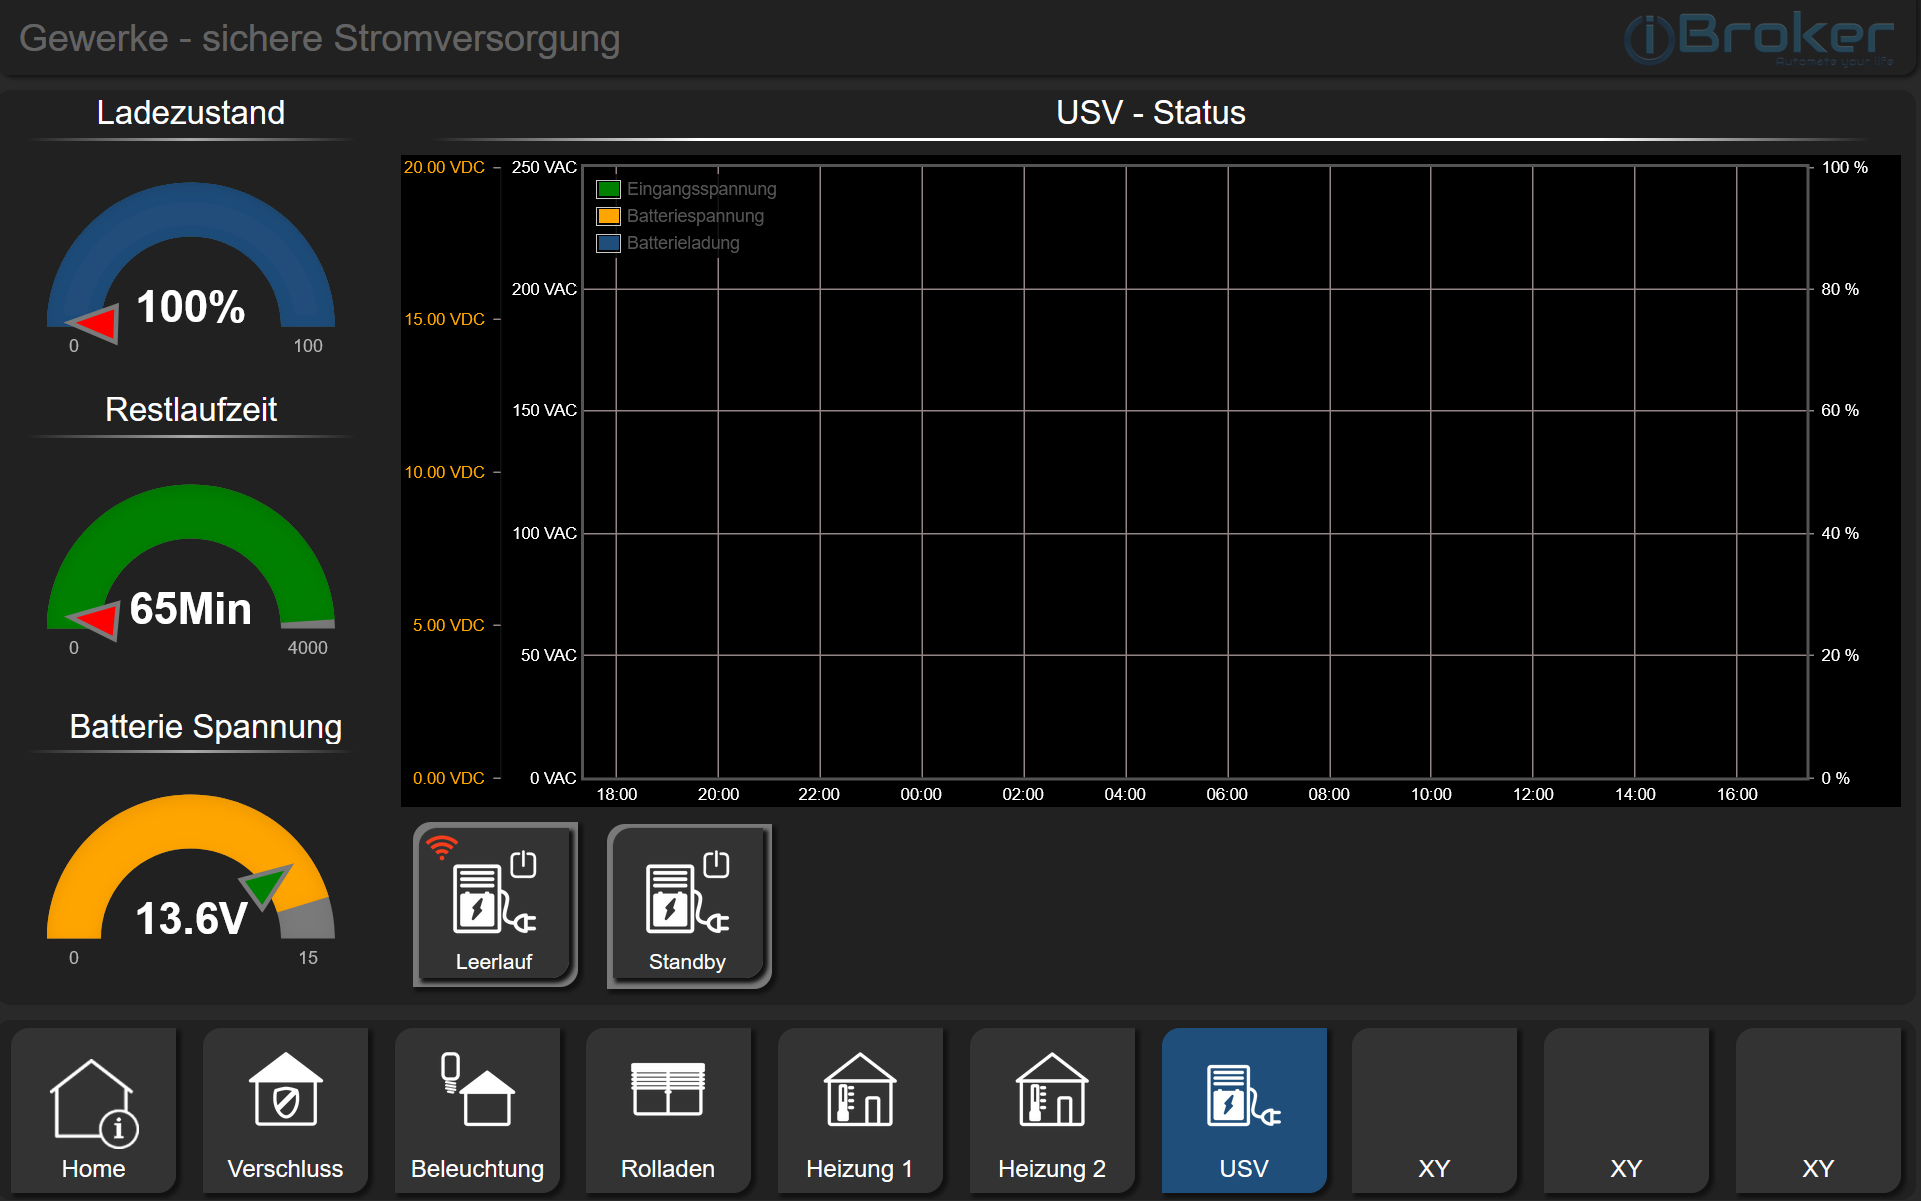Switch to the first XY tab

click(x=1435, y=1110)
